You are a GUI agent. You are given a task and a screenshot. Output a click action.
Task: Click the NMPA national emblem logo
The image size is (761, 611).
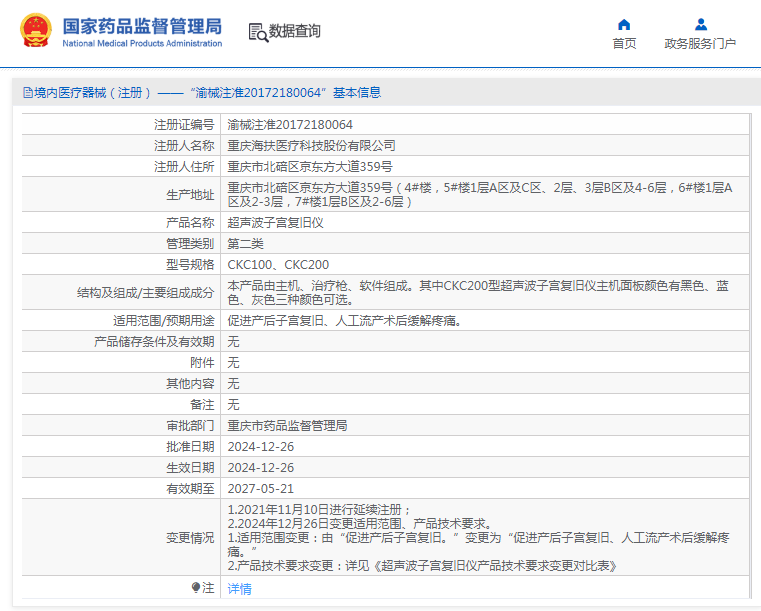(x=35, y=31)
